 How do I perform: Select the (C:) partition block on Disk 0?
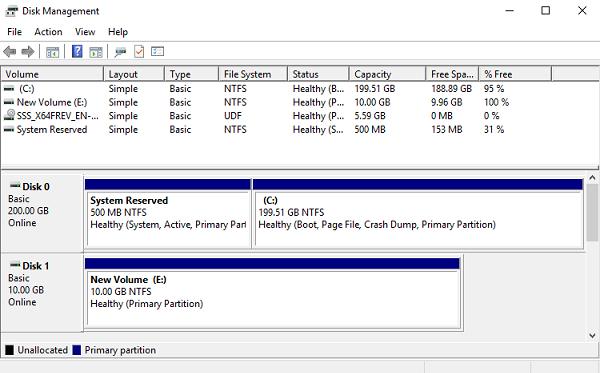click(418, 214)
